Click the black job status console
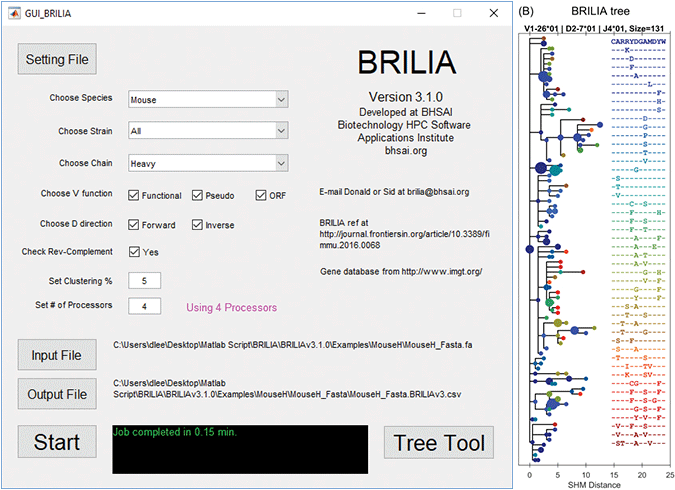This screenshot has width=675, height=490. [240, 450]
